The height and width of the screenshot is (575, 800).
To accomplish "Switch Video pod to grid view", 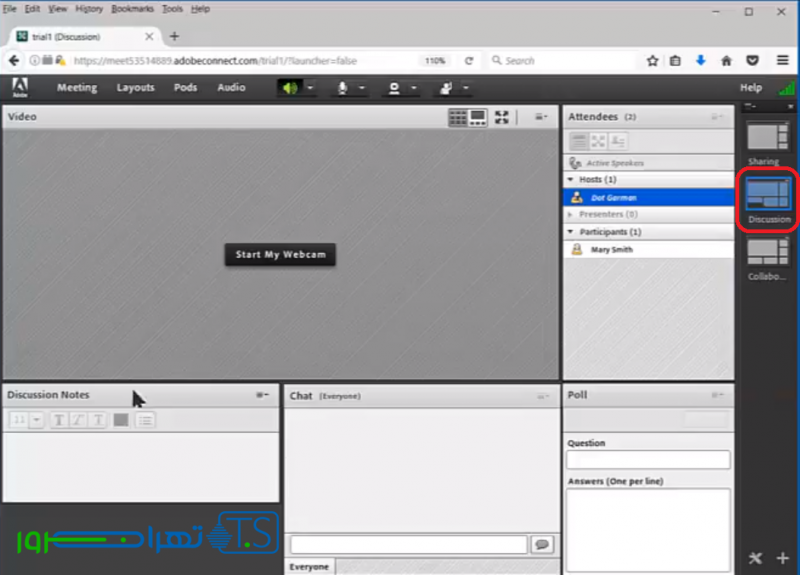I will pos(458,117).
